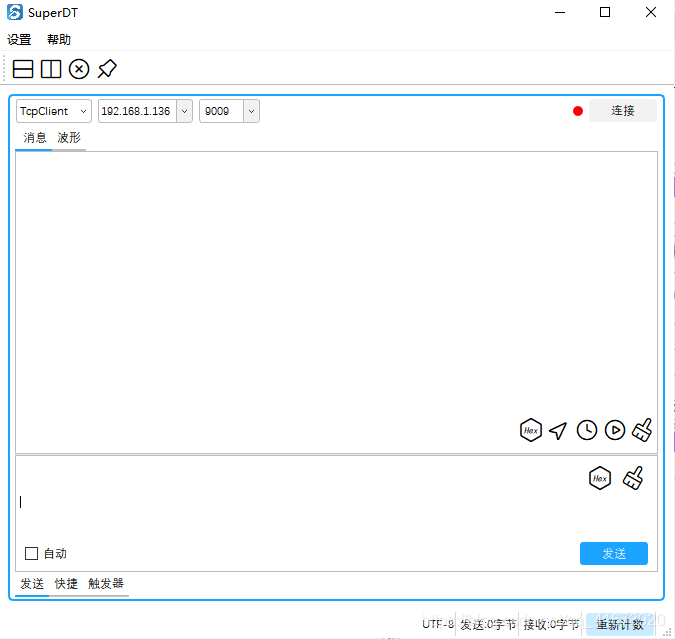Expand the IP address dropdown arrow
The height and width of the screenshot is (639, 675).
point(184,111)
